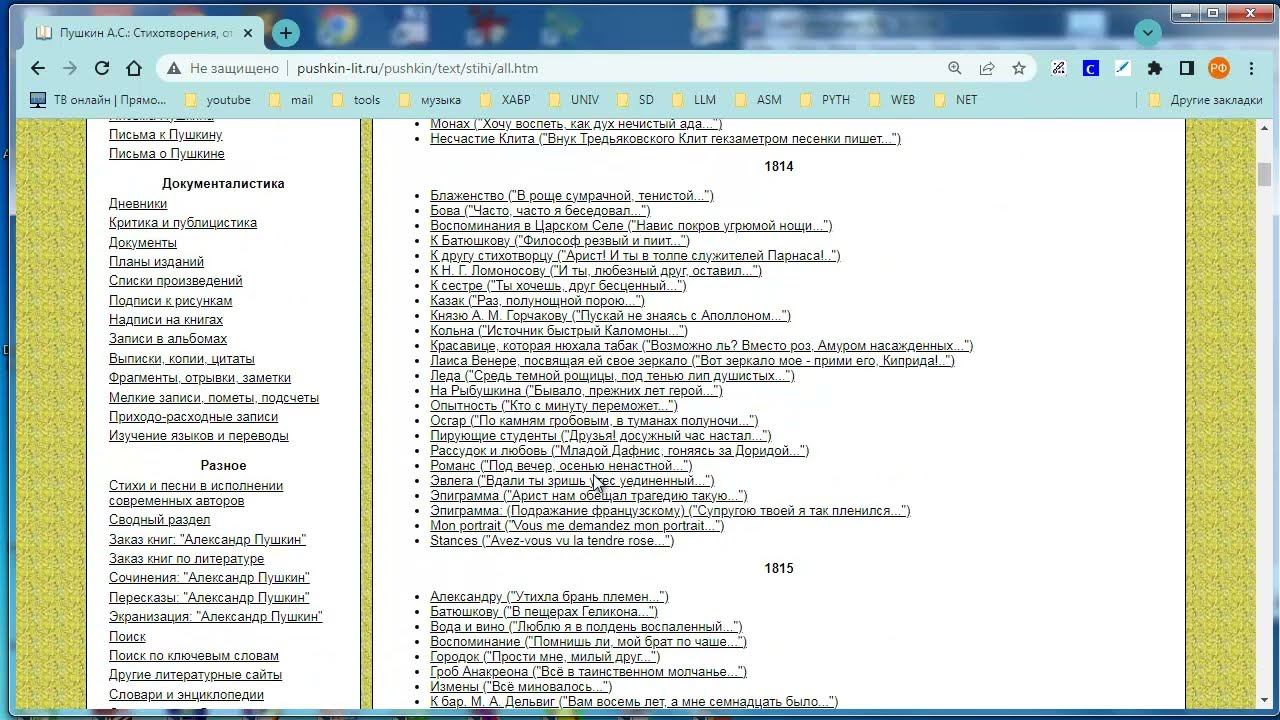Open the tab search dropdown
The width and height of the screenshot is (1280, 720).
[1148, 33]
